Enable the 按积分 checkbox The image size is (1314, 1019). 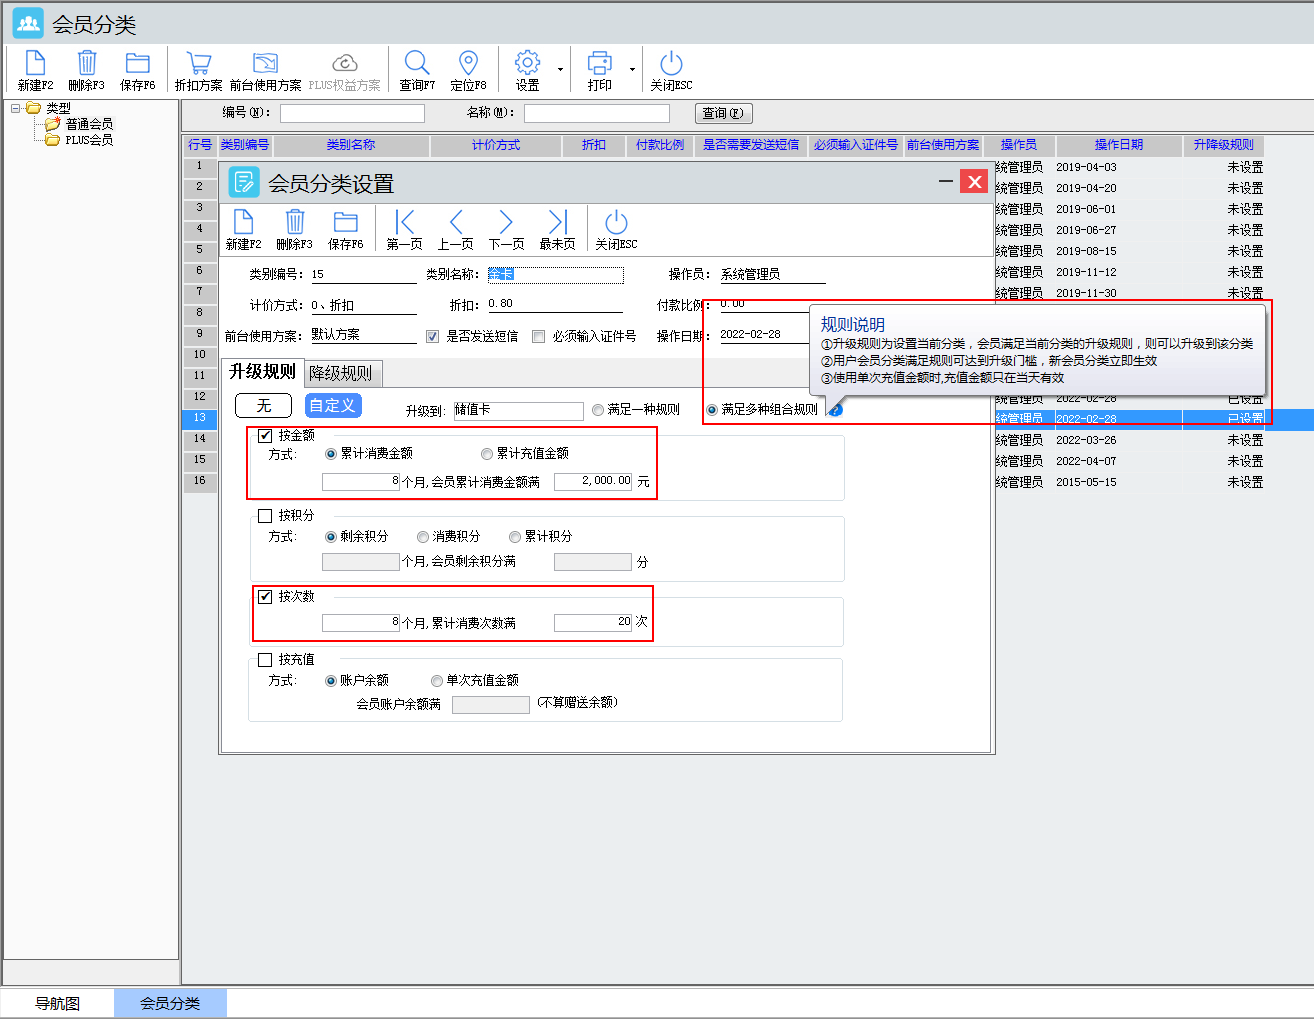coord(265,516)
